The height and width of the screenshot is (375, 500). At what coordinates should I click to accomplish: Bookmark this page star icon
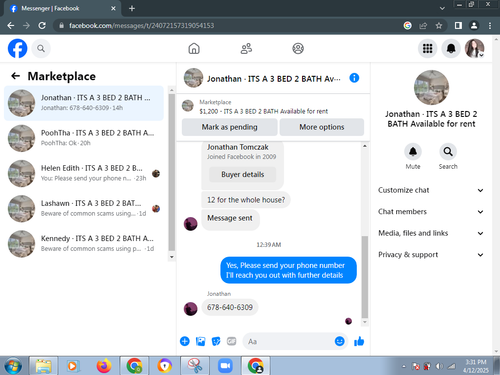[439, 26]
